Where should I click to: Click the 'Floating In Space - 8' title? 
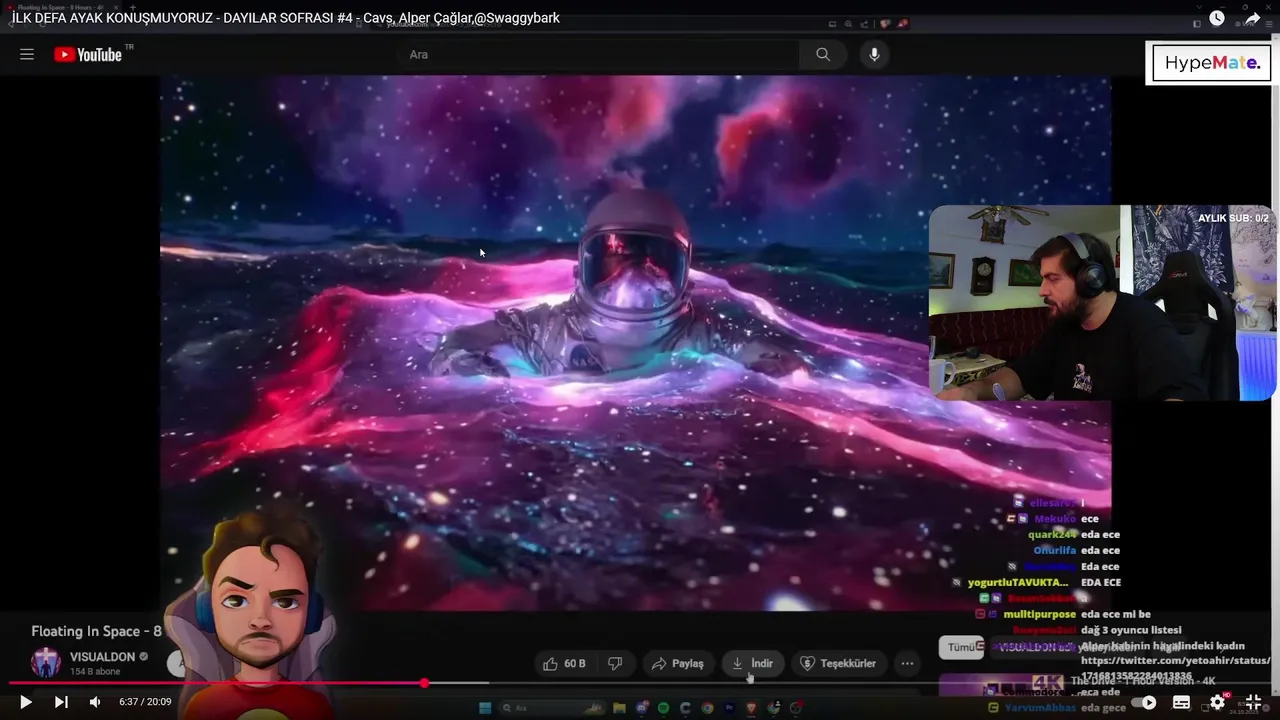pos(96,631)
